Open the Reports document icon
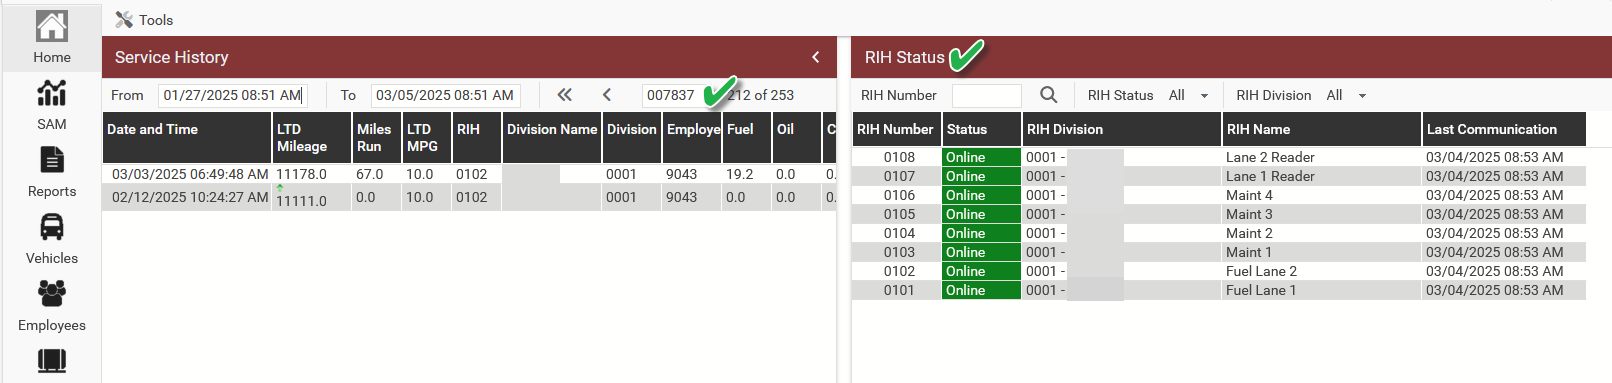Image resolution: width=1612 pixels, height=383 pixels. (52, 160)
